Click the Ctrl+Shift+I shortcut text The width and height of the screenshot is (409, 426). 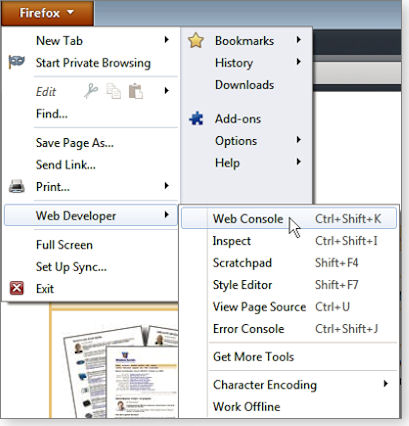point(346,241)
